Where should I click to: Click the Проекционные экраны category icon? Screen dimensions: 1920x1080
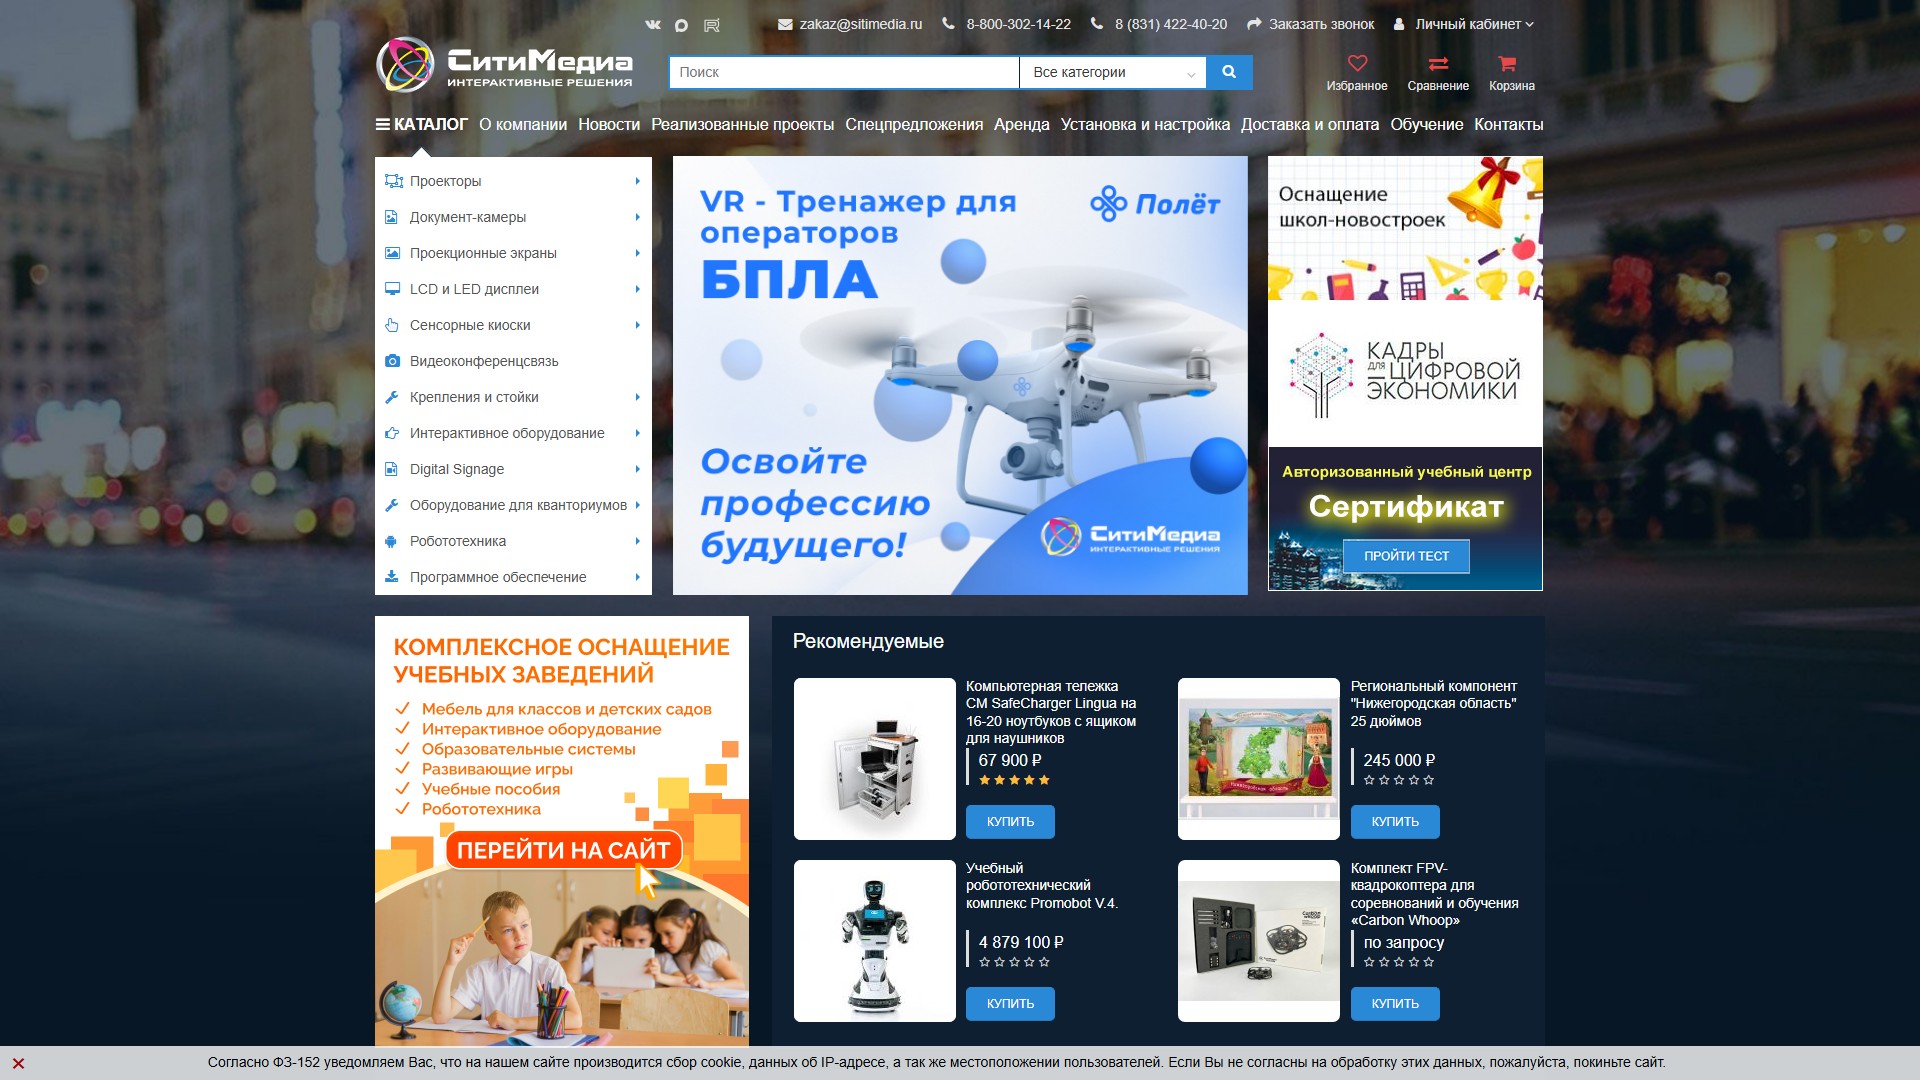pos(392,253)
